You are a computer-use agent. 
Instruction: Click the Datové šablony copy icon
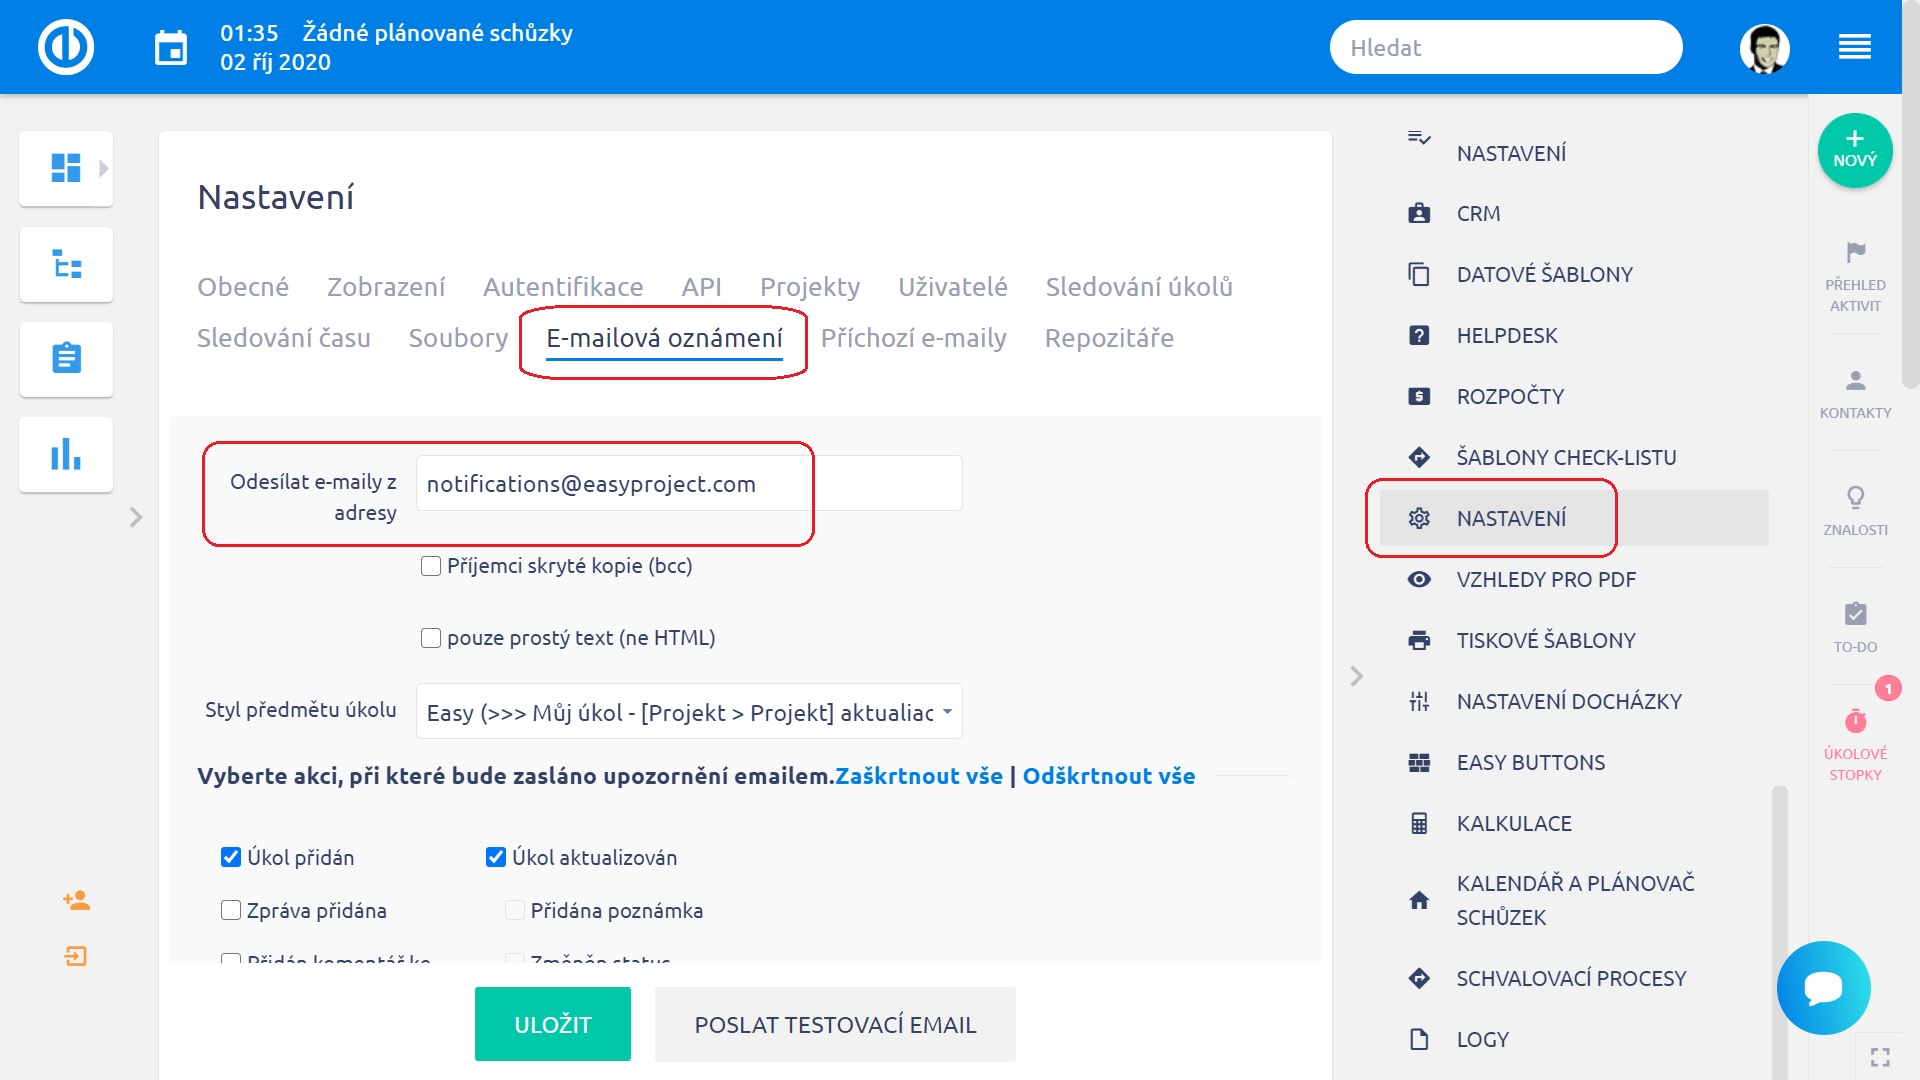coord(1419,274)
